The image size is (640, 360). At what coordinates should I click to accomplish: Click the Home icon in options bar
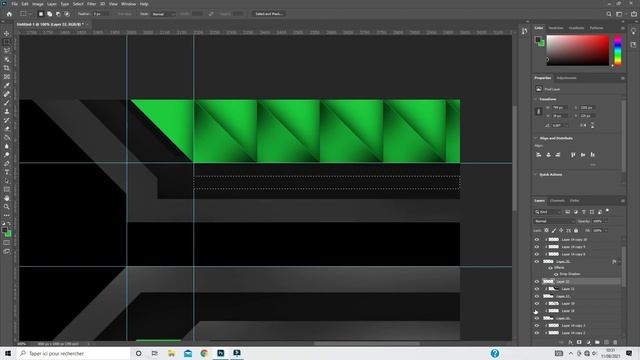9,14
